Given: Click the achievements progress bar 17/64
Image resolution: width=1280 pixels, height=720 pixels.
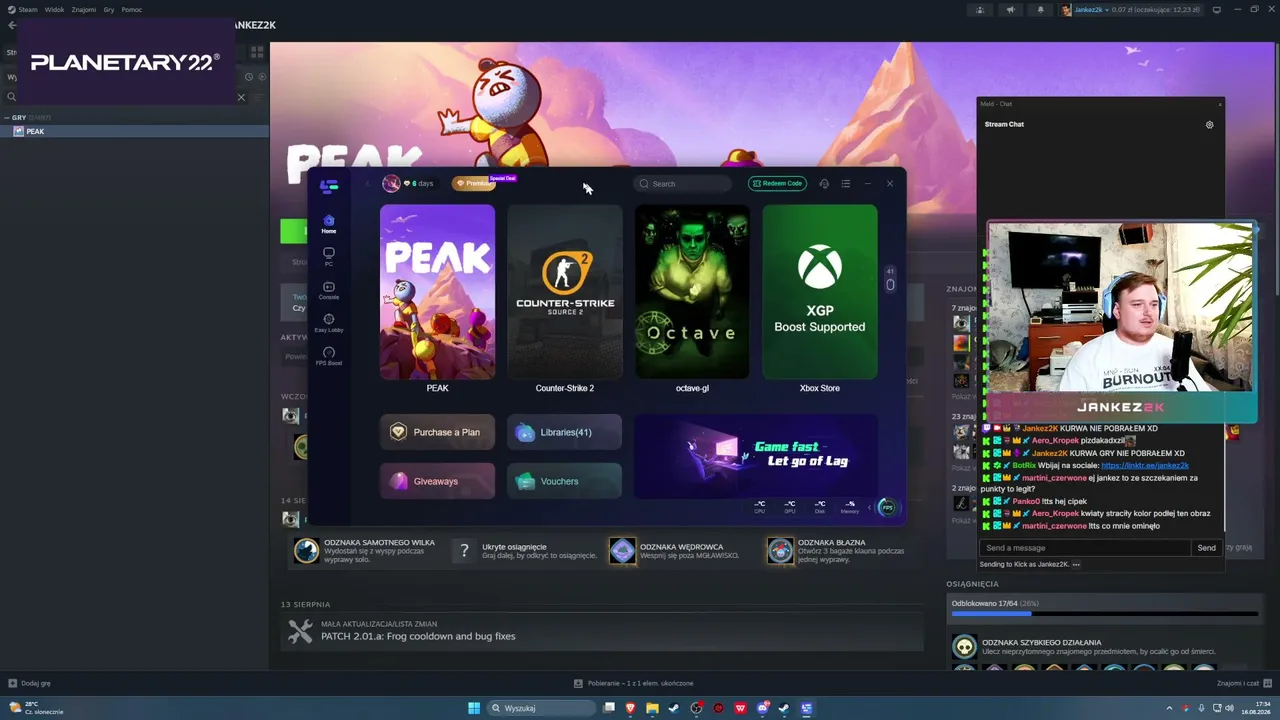Looking at the screenshot, I should coord(1103,613).
